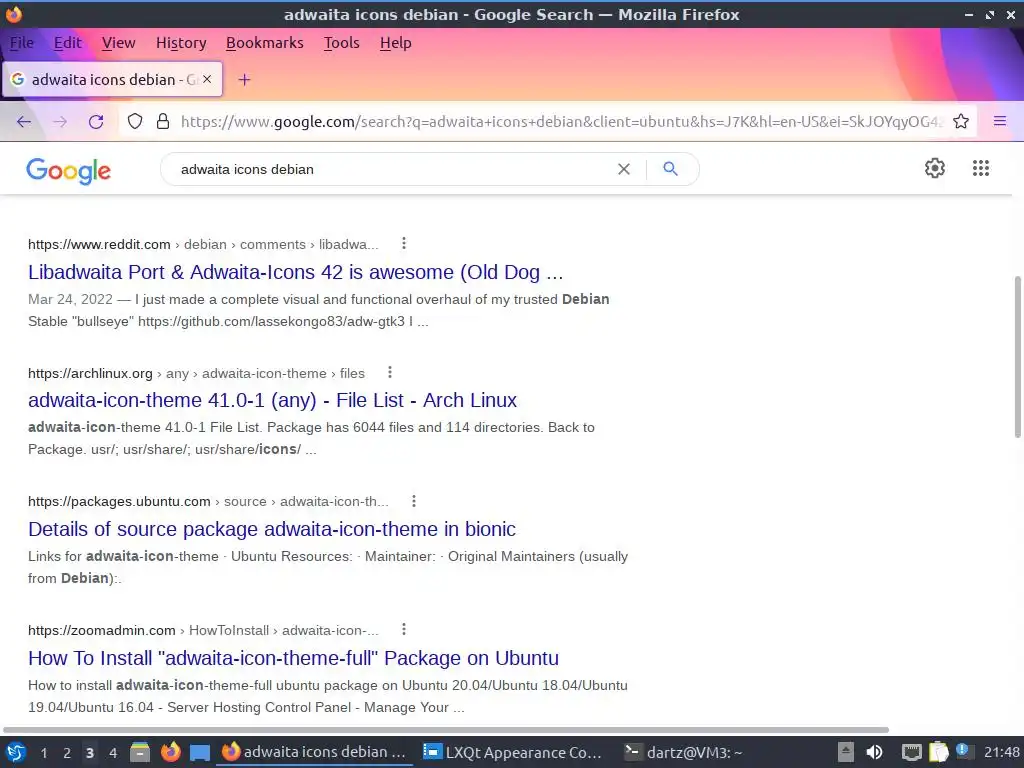Viewport: 1024px width, 768px height.
Task: Open Firefox hamburger application menu
Action: click(1000, 121)
